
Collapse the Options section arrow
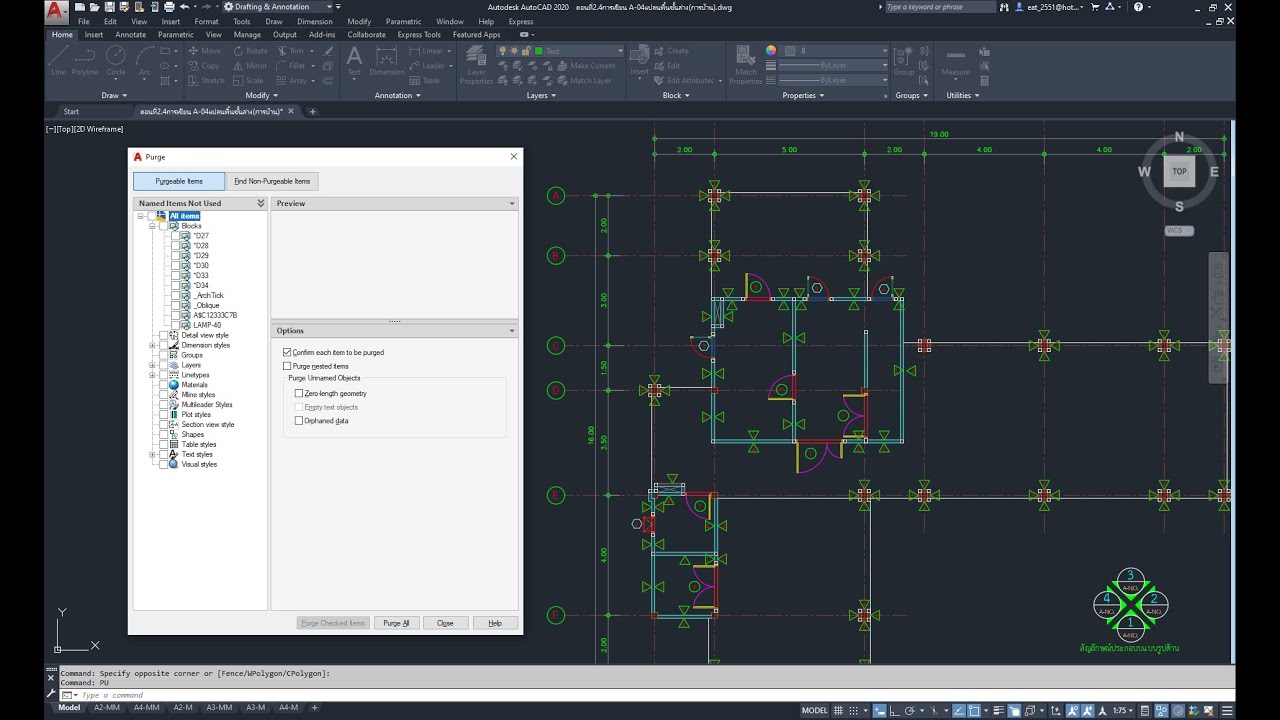coord(512,331)
